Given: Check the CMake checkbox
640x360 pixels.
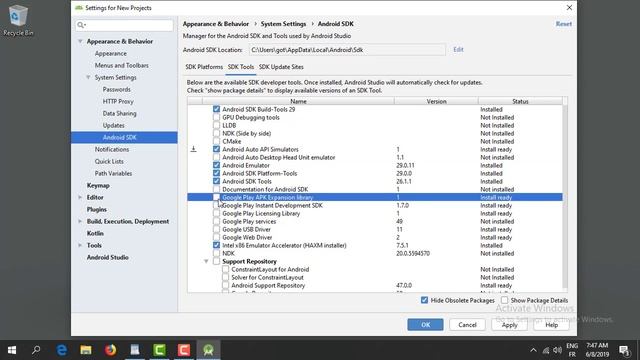Looking at the screenshot, I should [216, 141].
